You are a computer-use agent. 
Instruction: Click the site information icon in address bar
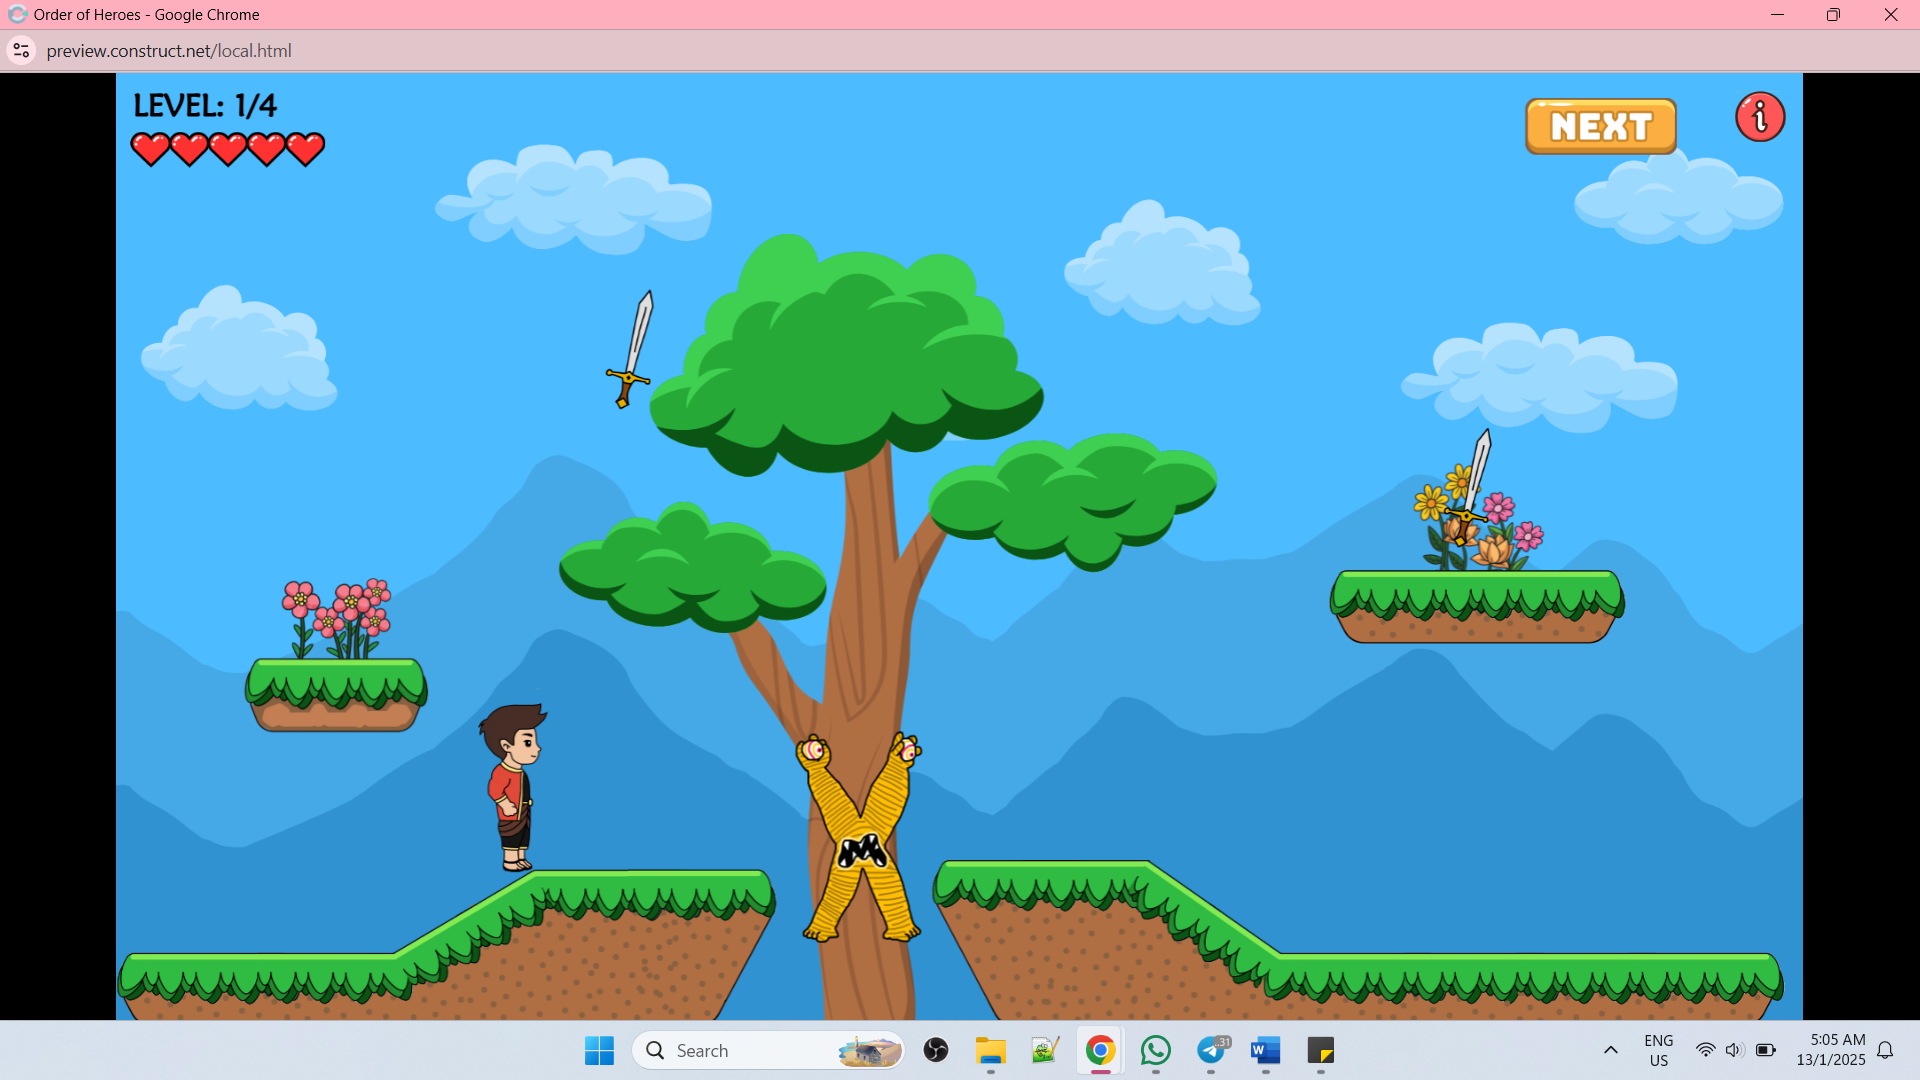point(21,50)
